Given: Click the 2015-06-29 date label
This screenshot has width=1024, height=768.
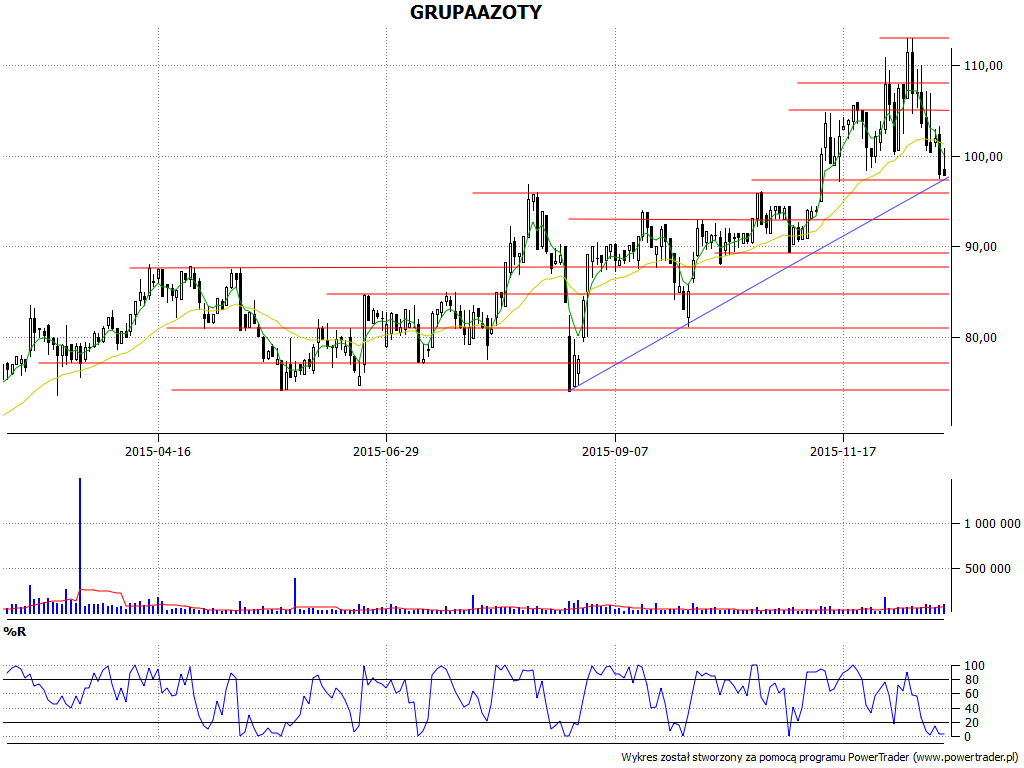Looking at the screenshot, I should coord(386,451).
